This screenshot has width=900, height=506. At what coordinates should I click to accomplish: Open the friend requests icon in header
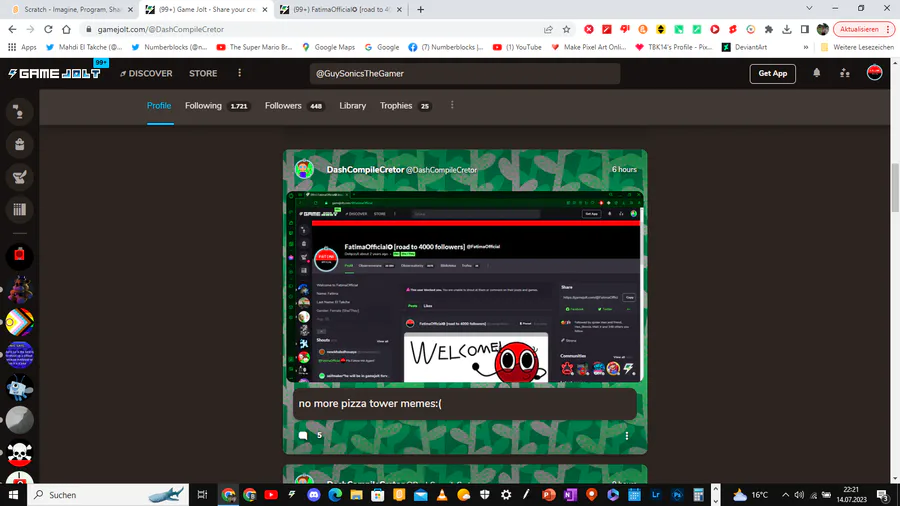pyautogui.click(x=845, y=73)
